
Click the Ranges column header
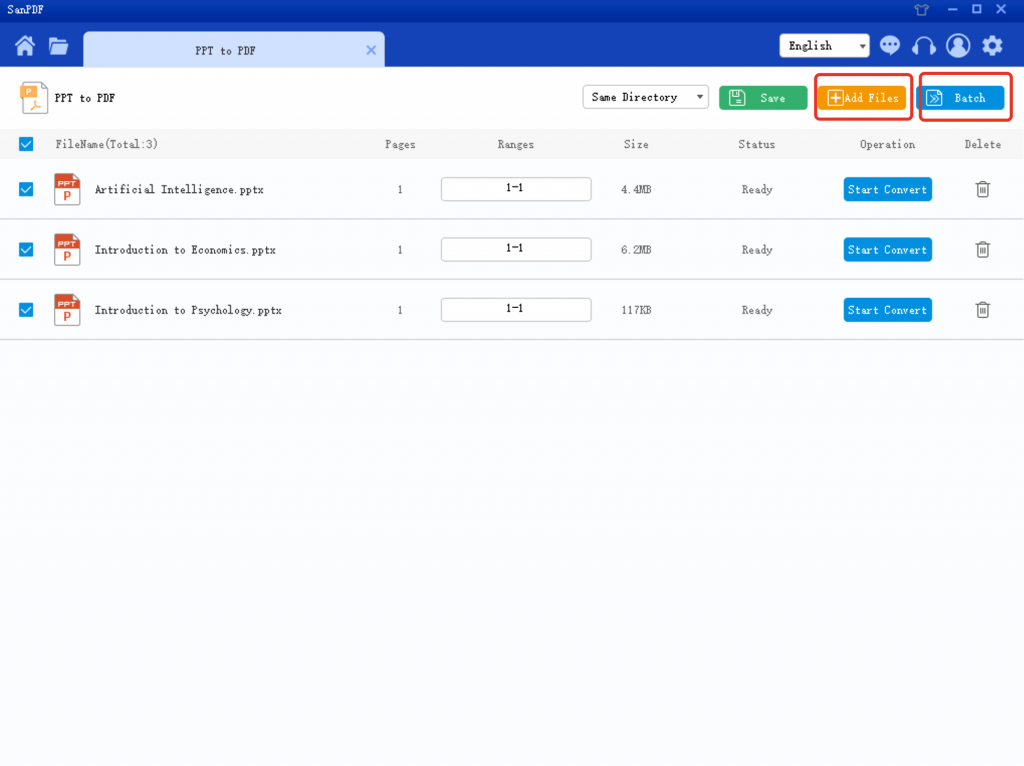coord(515,144)
